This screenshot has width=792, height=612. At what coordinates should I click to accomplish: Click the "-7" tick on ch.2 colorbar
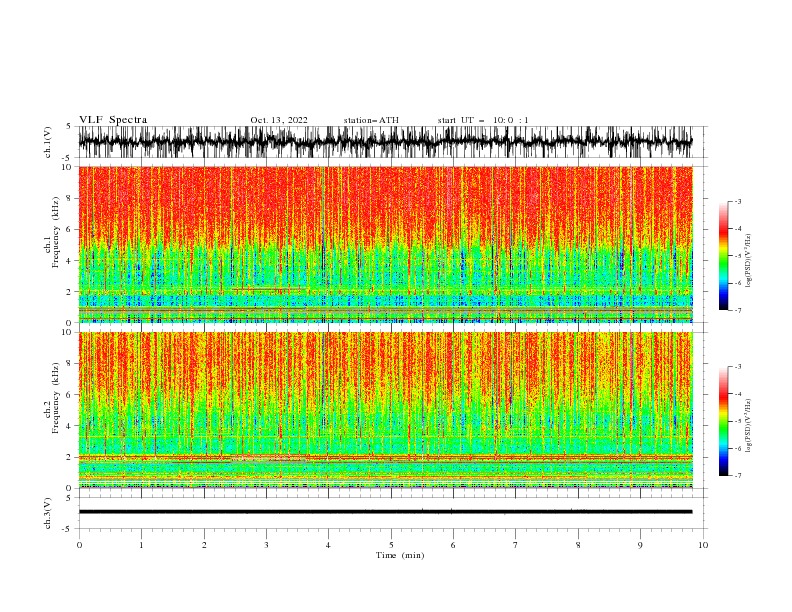coord(737,476)
